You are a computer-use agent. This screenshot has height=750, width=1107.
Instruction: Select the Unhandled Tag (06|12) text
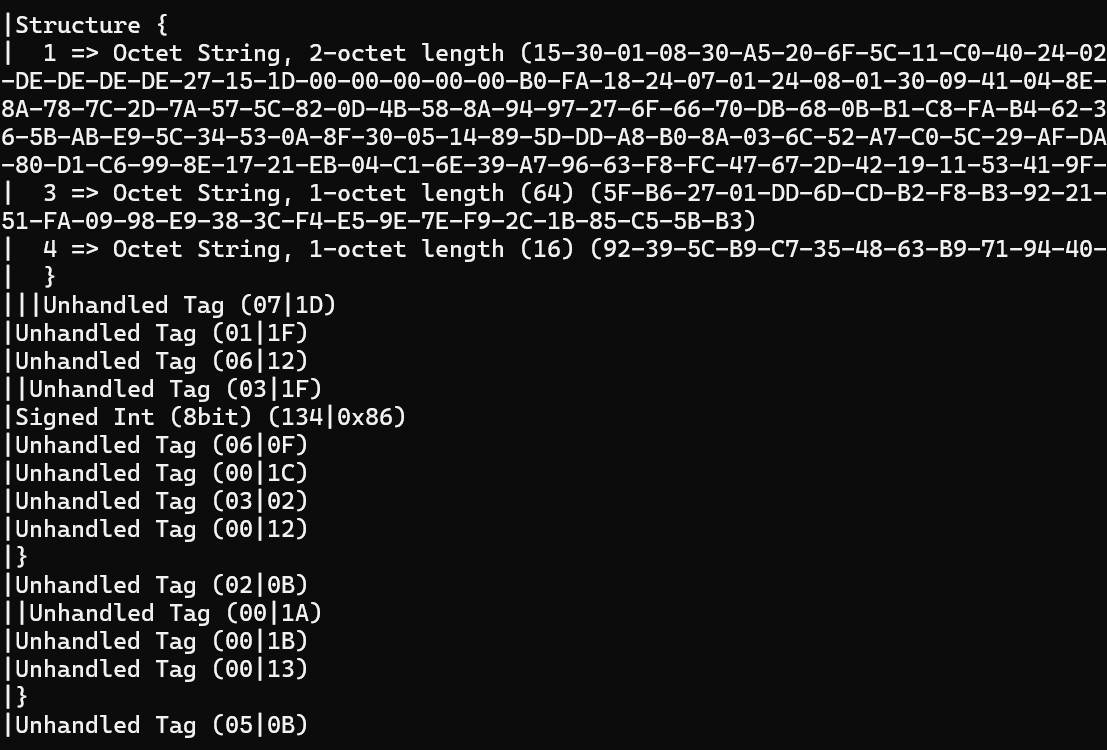tap(161, 361)
